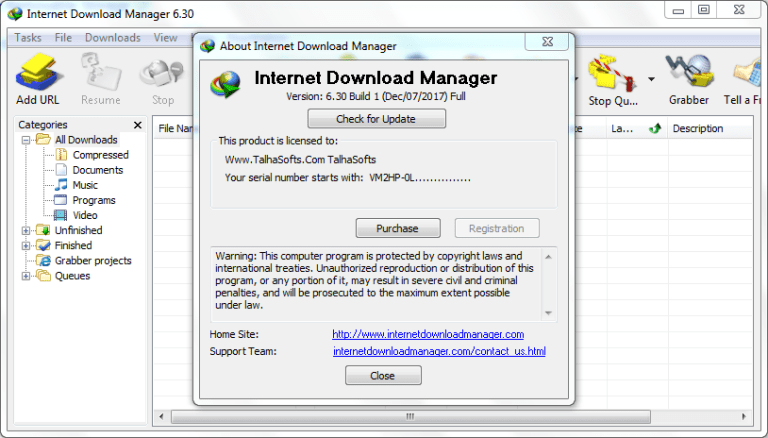The height and width of the screenshot is (438, 768).
Task: Click the Resume toolbar icon
Action: click(101, 73)
